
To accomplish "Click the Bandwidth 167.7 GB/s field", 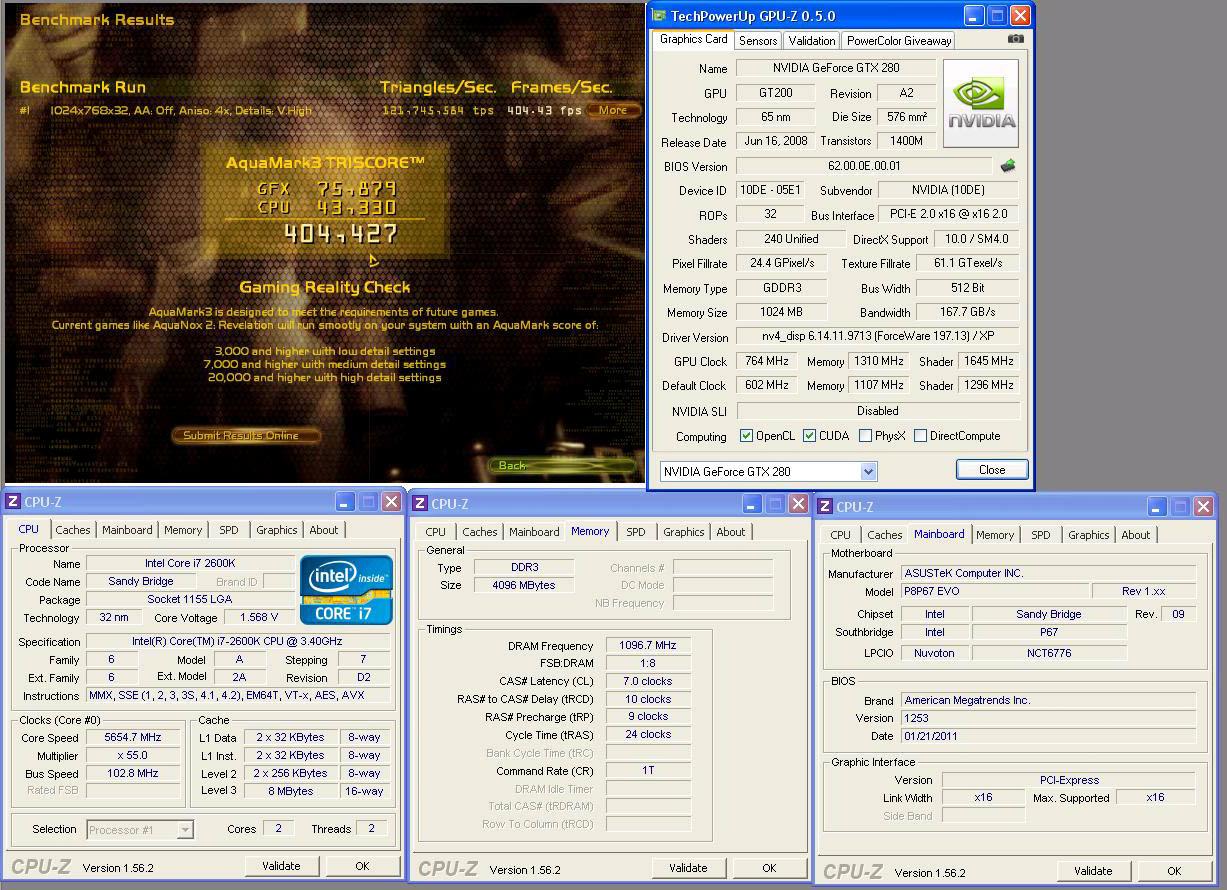I will click(967, 312).
